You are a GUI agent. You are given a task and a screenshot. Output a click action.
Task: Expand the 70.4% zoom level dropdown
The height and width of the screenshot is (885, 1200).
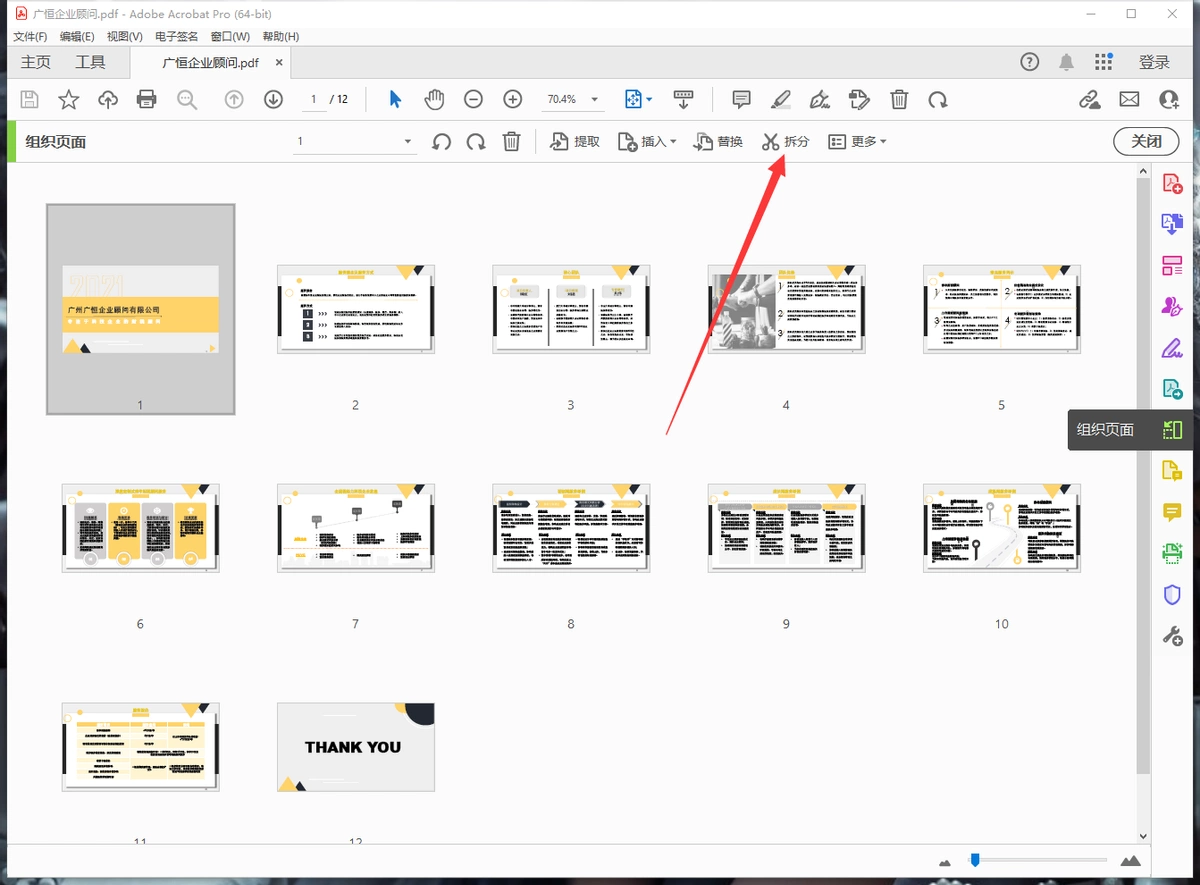point(596,100)
